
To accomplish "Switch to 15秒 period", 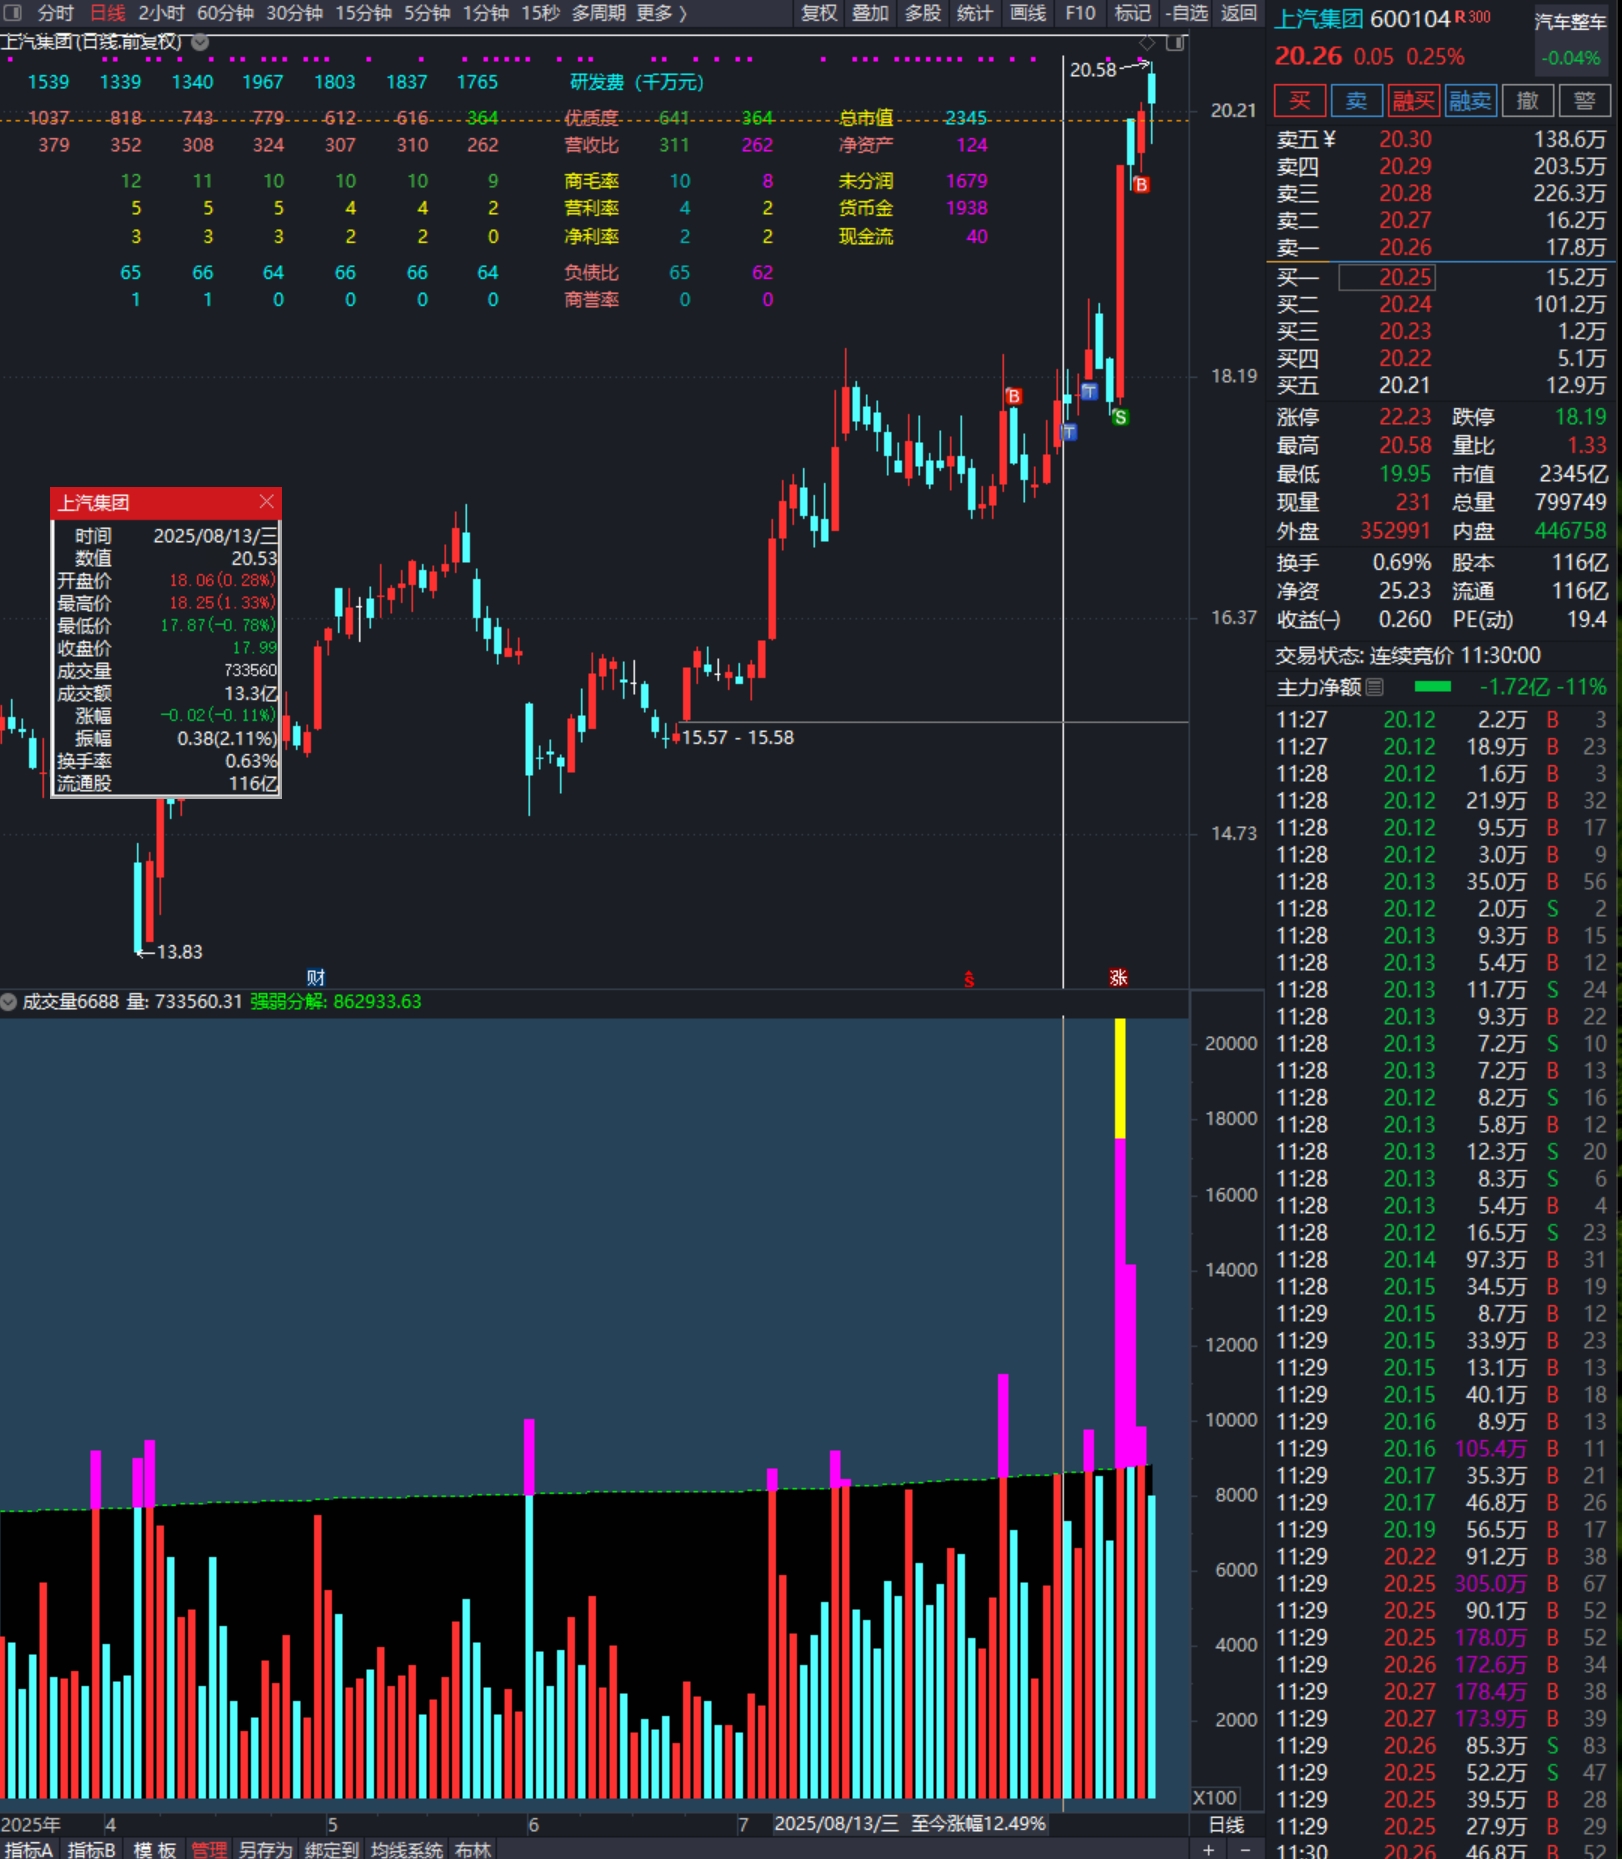I will pyautogui.click(x=541, y=13).
